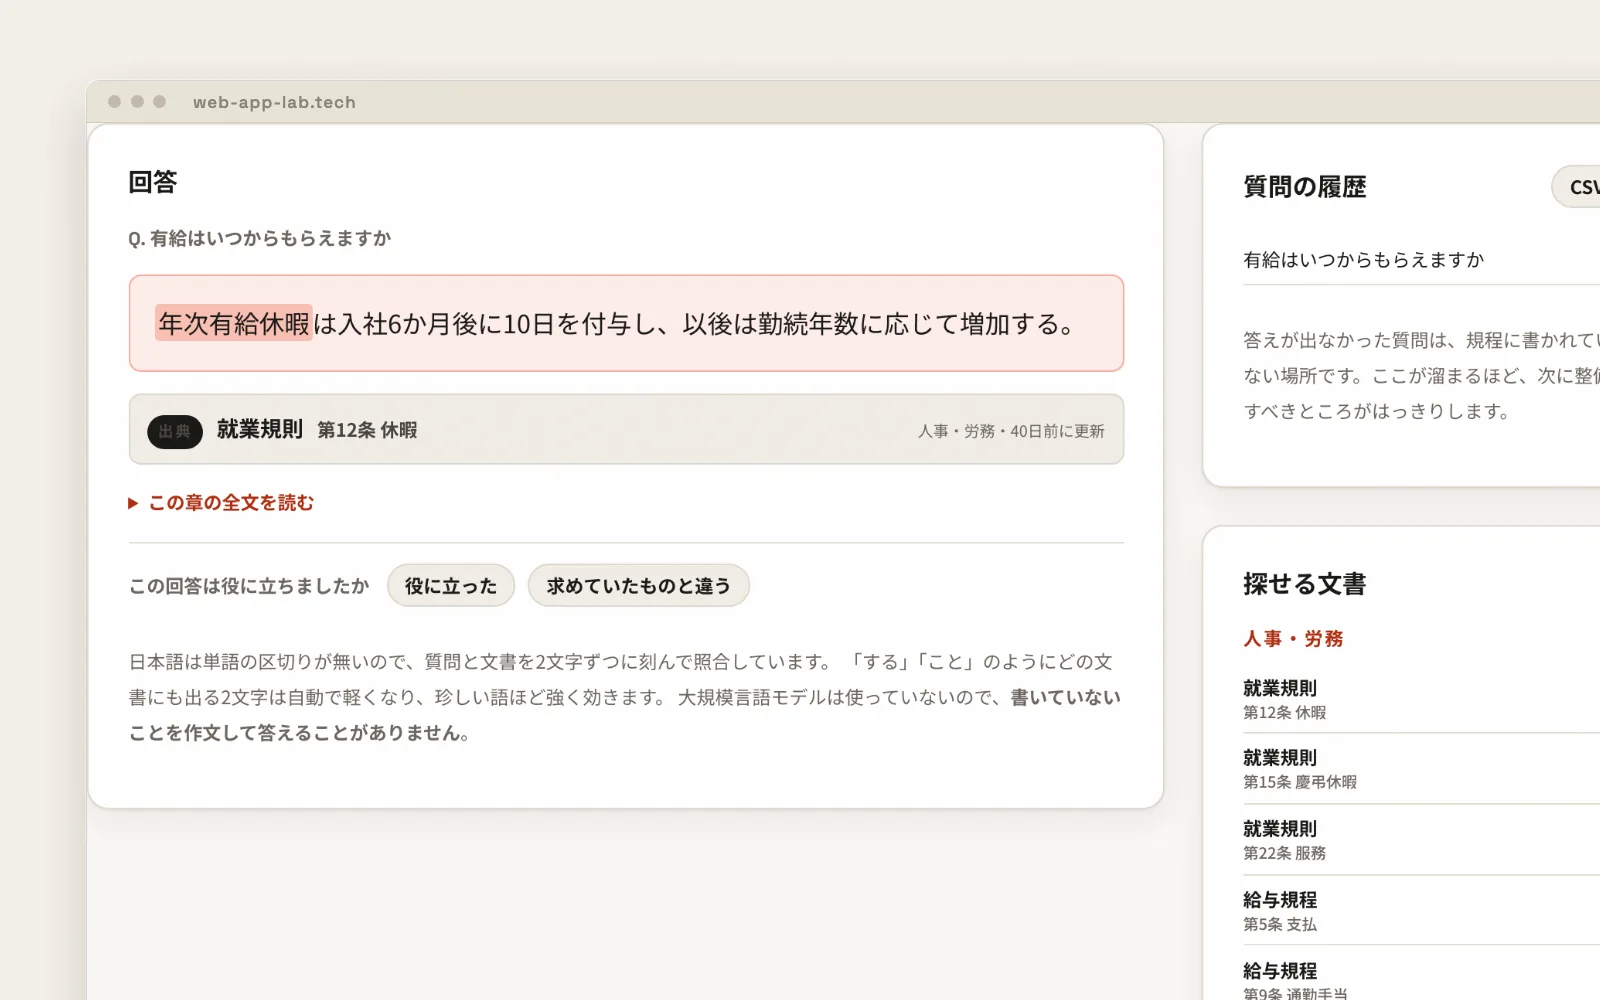Click the 役に立った feedback button
The image size is (1600, 1000).
pos(451,586)
